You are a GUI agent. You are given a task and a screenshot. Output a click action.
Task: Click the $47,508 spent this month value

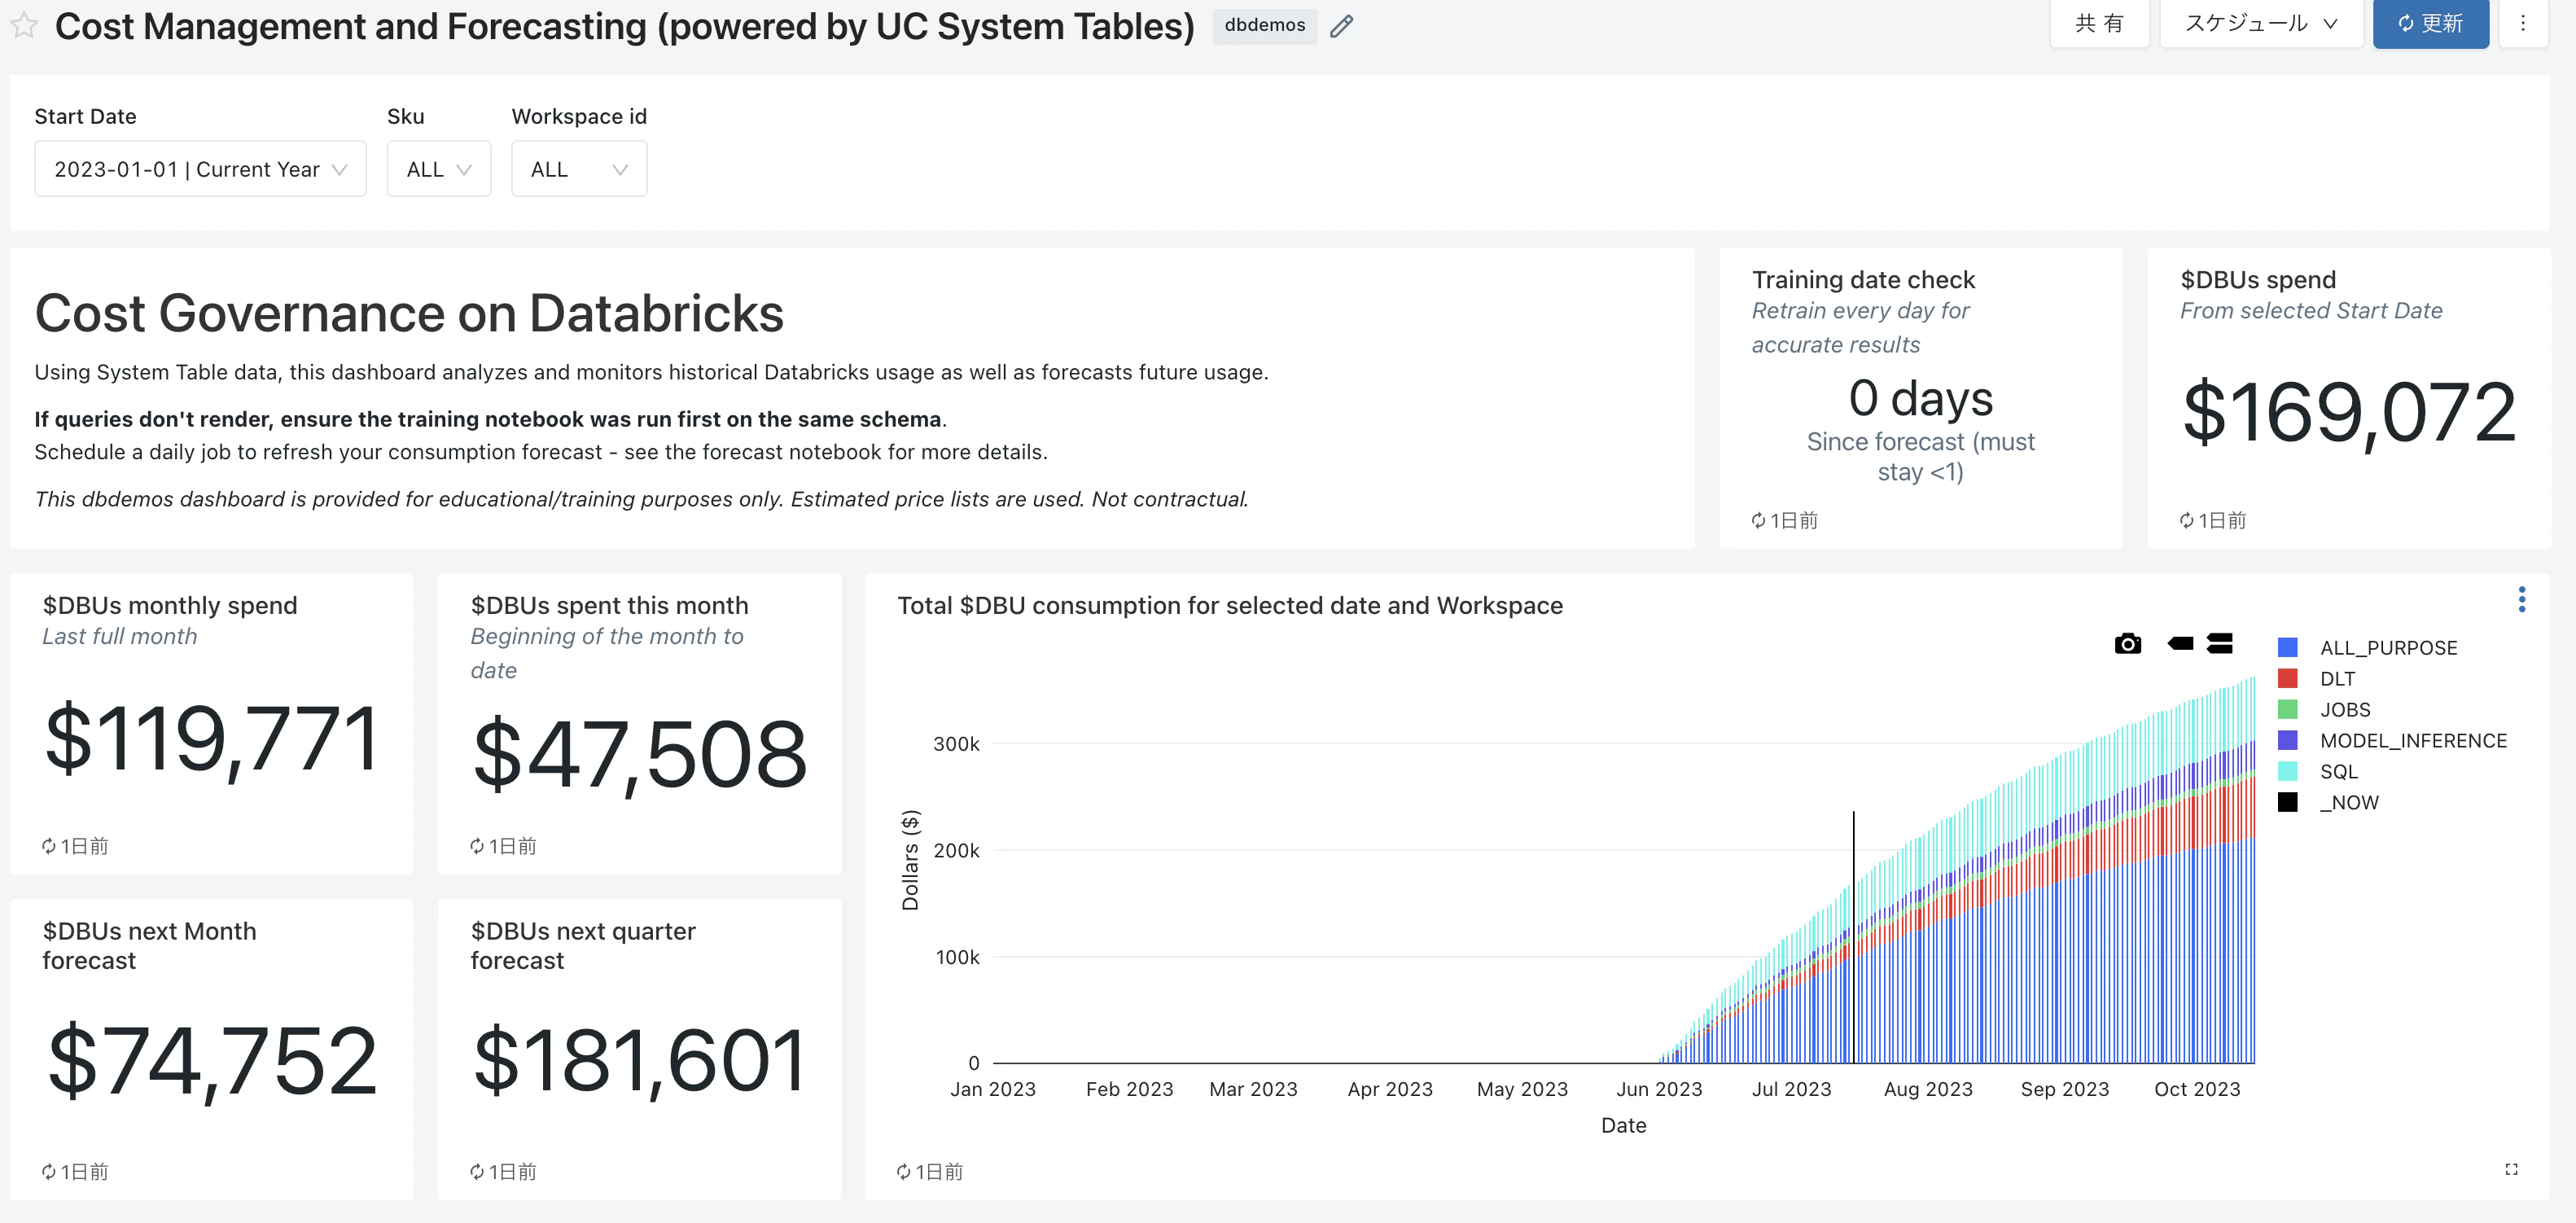click(x=640, y=754)
